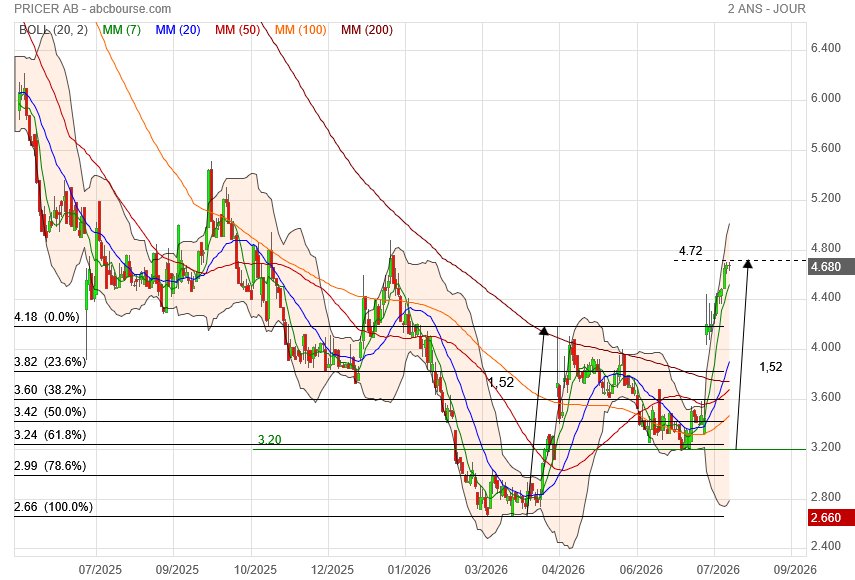The image size is (855, 580).
Task: Click the 4.400 price axis value
Action: 826,297
